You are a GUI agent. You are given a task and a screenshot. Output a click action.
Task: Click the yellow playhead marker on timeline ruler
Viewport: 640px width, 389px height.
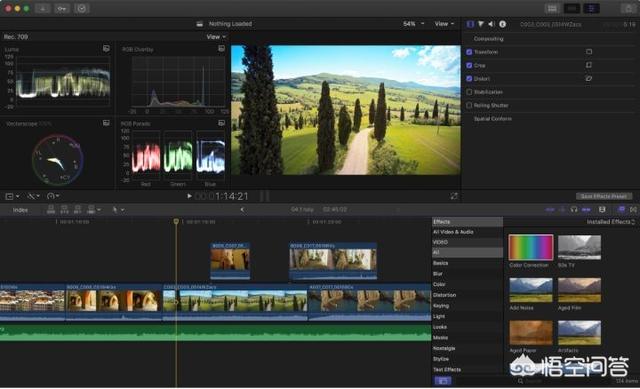[x=176, y=221]
